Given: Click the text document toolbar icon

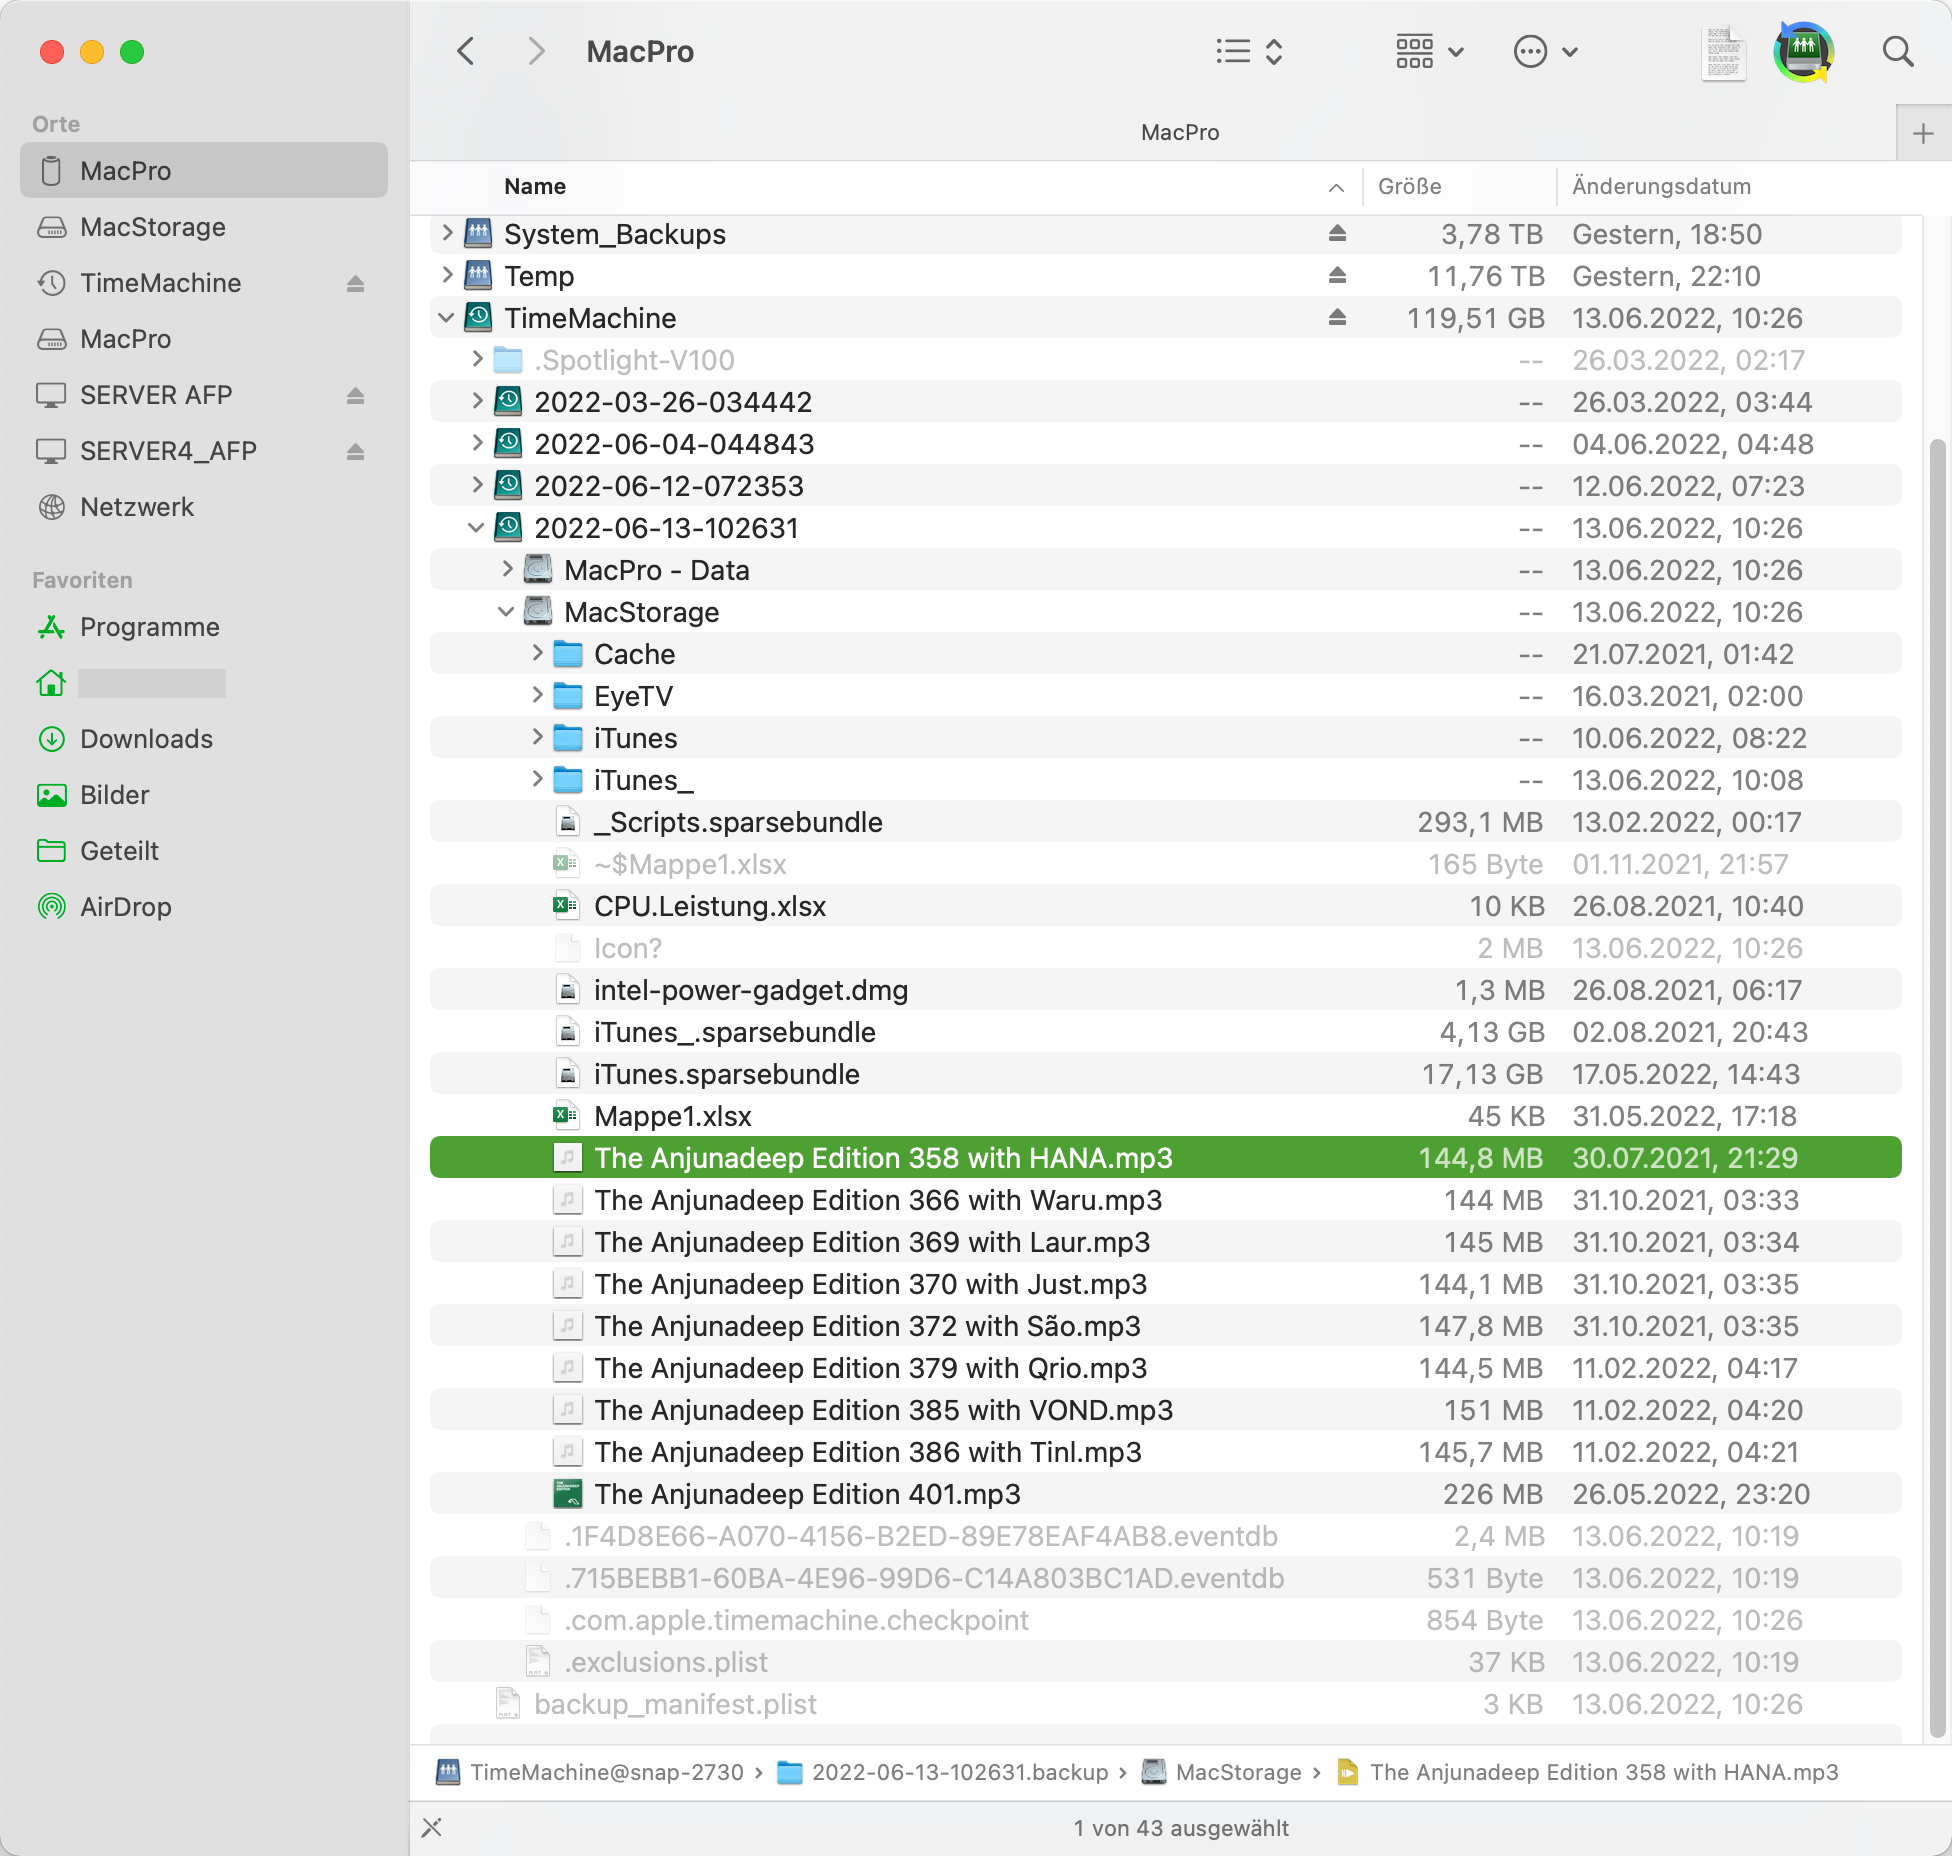Looking at the screenshot, I should coord(1723,54).
